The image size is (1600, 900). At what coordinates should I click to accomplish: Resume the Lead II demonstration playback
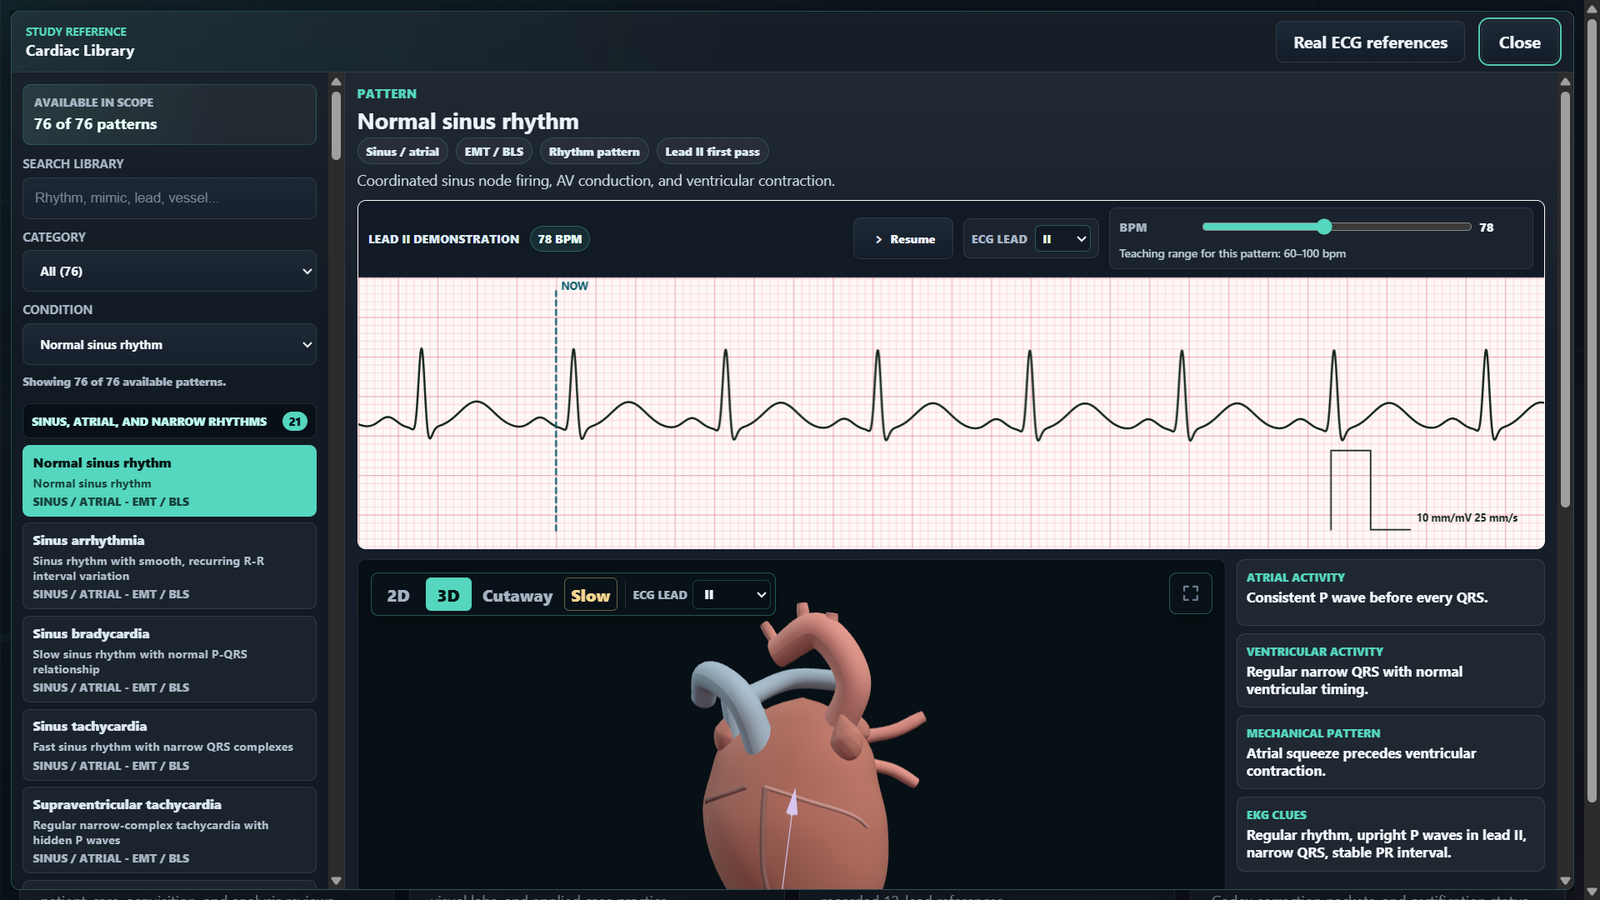[904, 239]
